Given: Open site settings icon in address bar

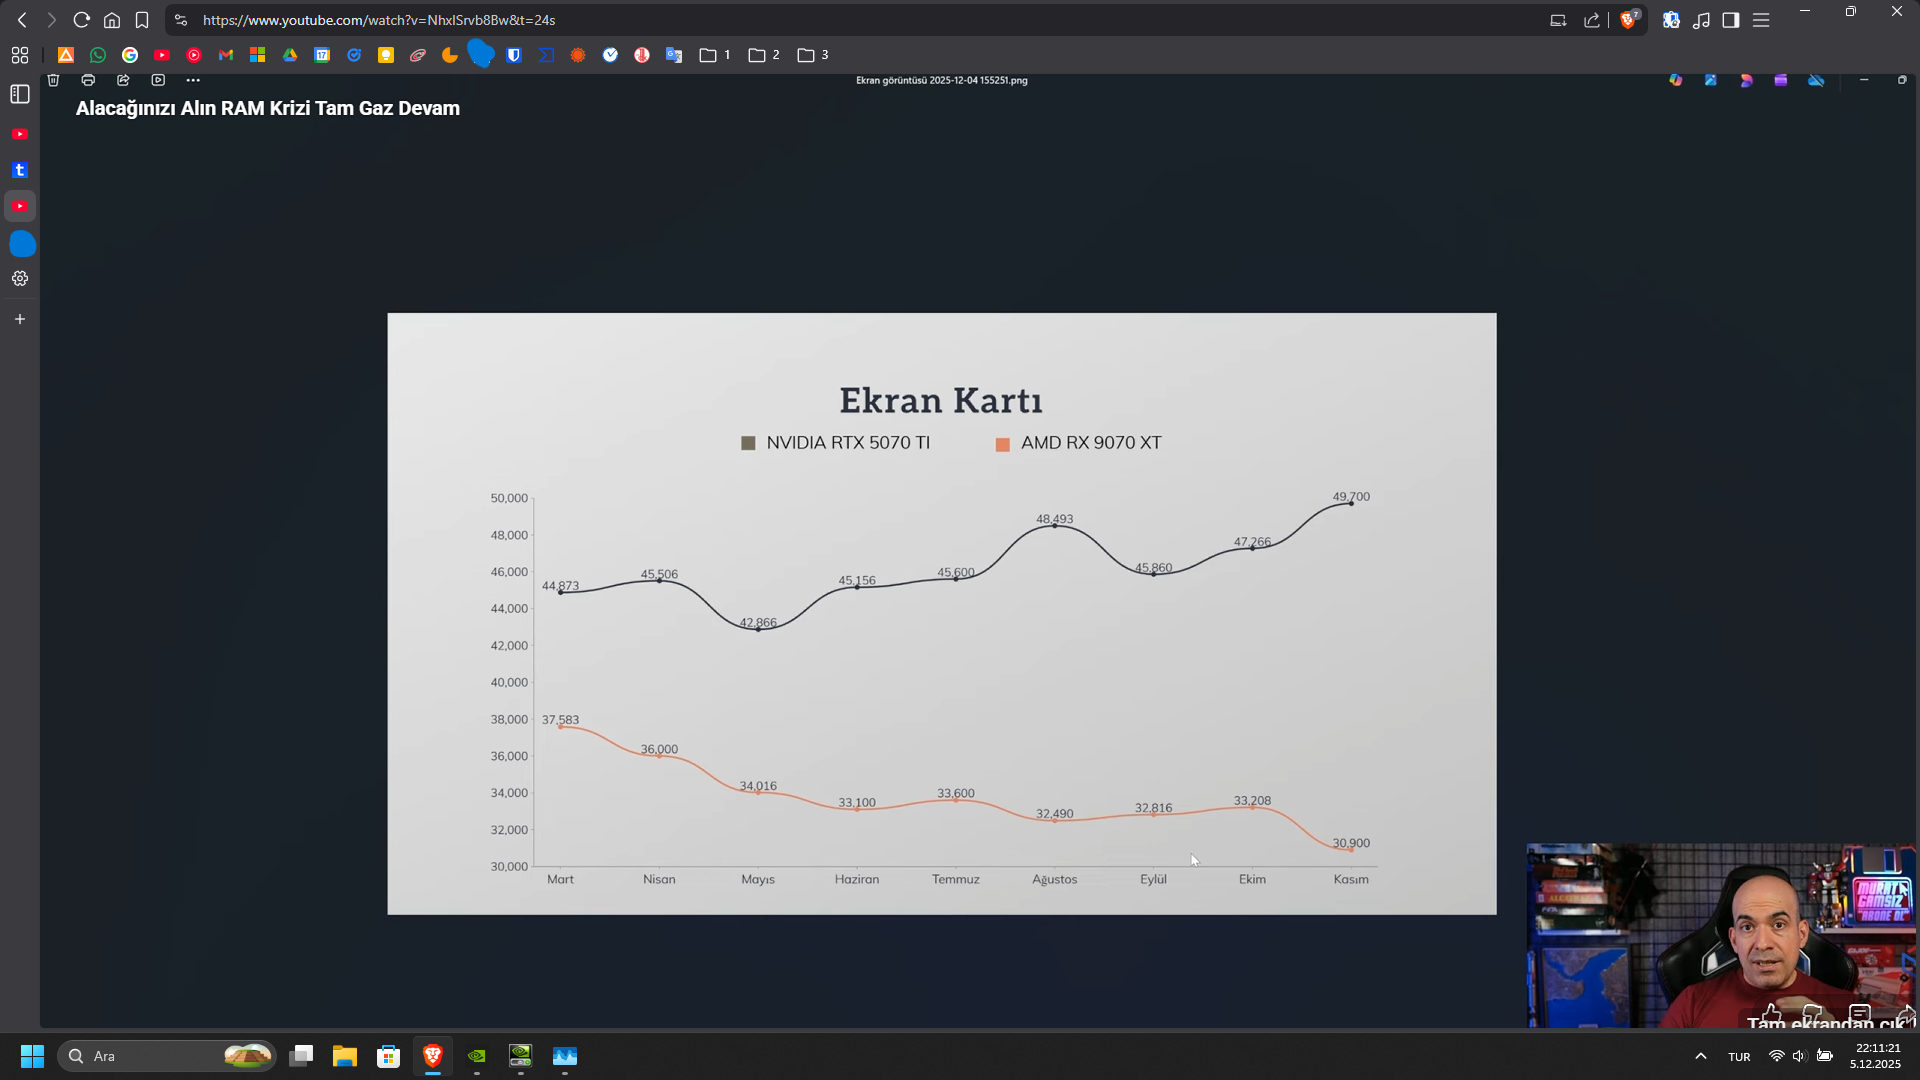Looking at the screenshot, I should point(181,20).
